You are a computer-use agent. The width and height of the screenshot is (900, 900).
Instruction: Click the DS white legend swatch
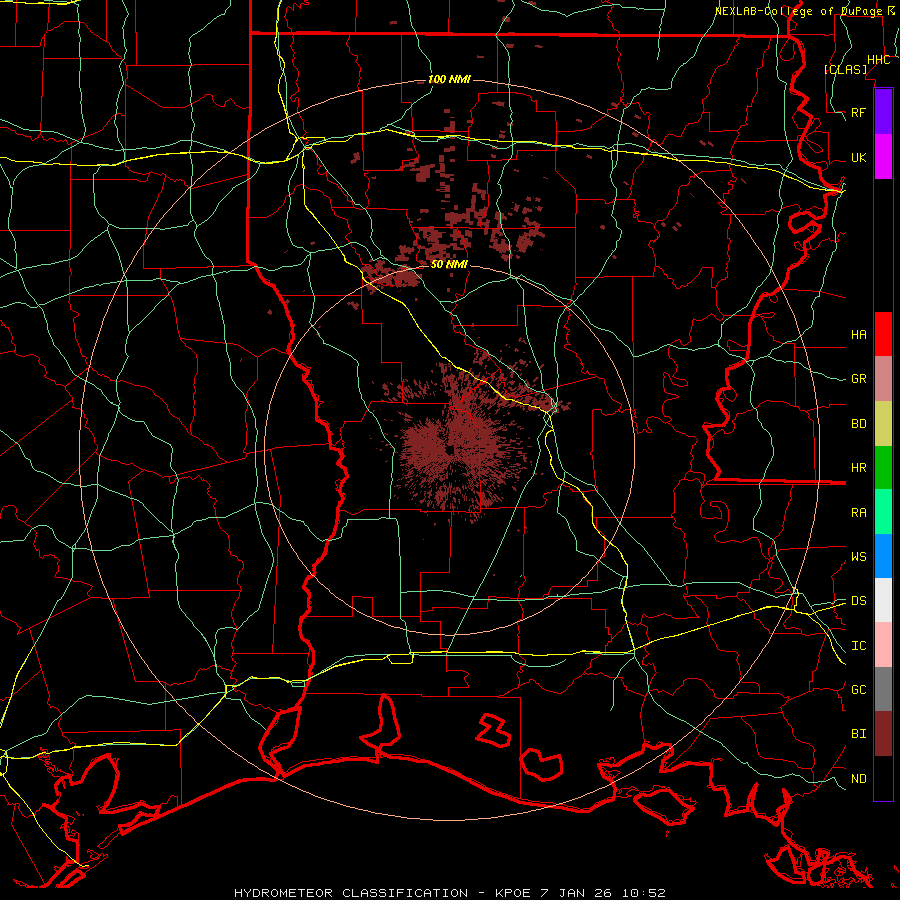[x=883, y=600]
